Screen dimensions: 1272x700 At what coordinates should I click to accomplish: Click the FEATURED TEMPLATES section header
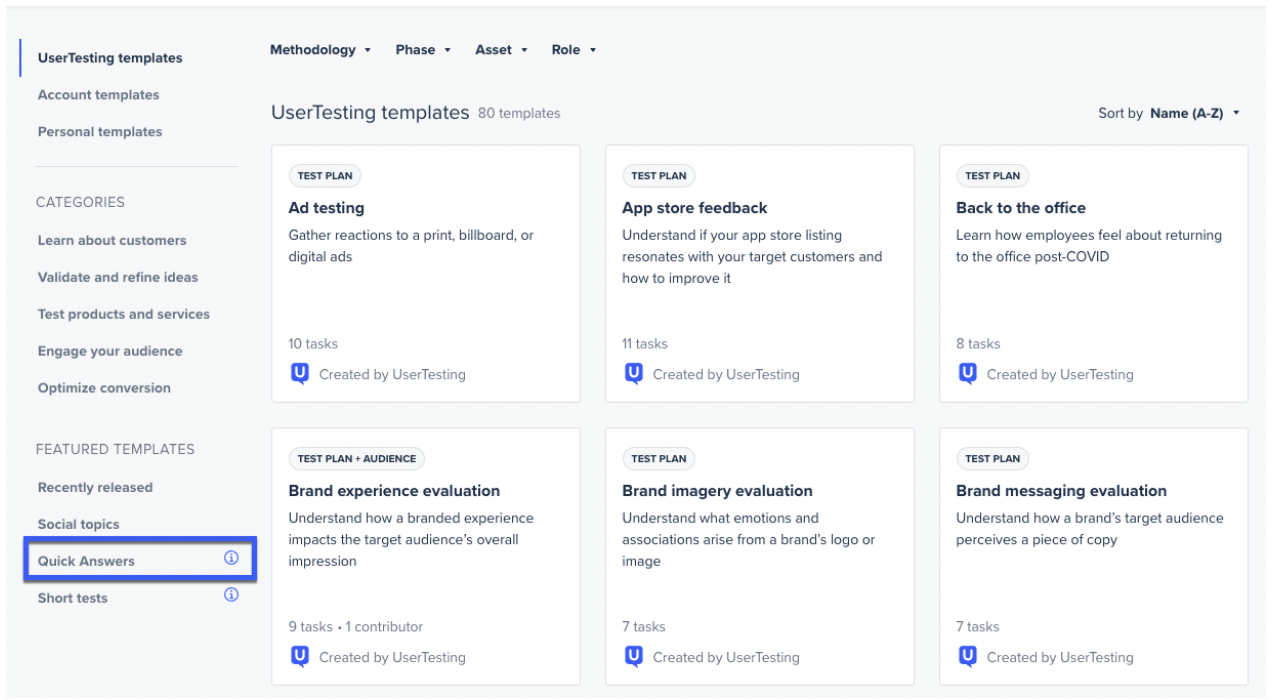(115, 450)
